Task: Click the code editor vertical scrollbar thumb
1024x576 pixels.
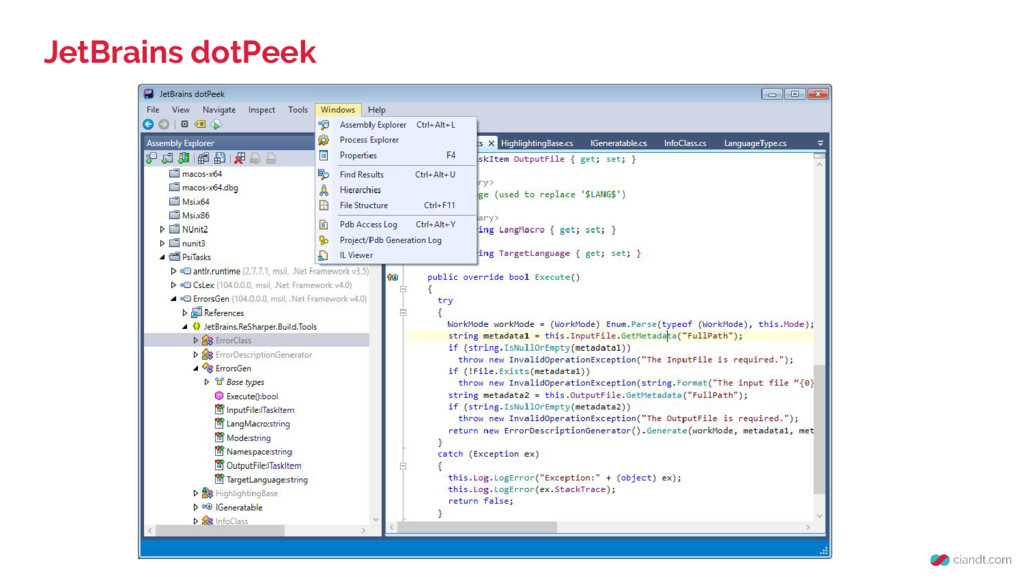Action: (819, 429)
